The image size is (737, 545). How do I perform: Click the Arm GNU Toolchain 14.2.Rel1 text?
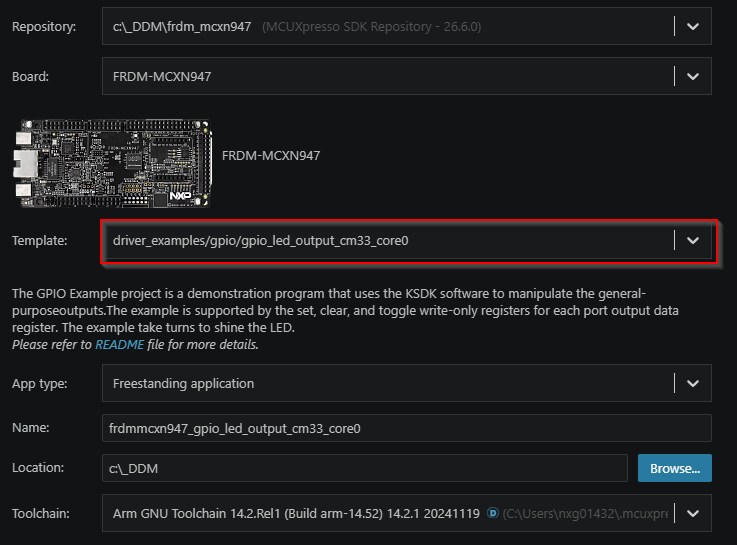coord(296,514)
